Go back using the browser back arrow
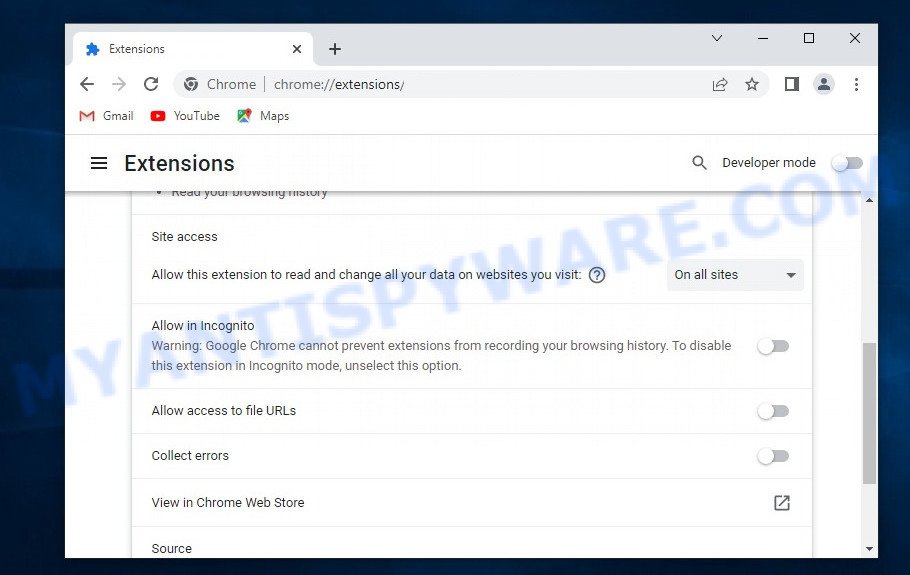This screenshot has width=910, height=575. [87, 84]
